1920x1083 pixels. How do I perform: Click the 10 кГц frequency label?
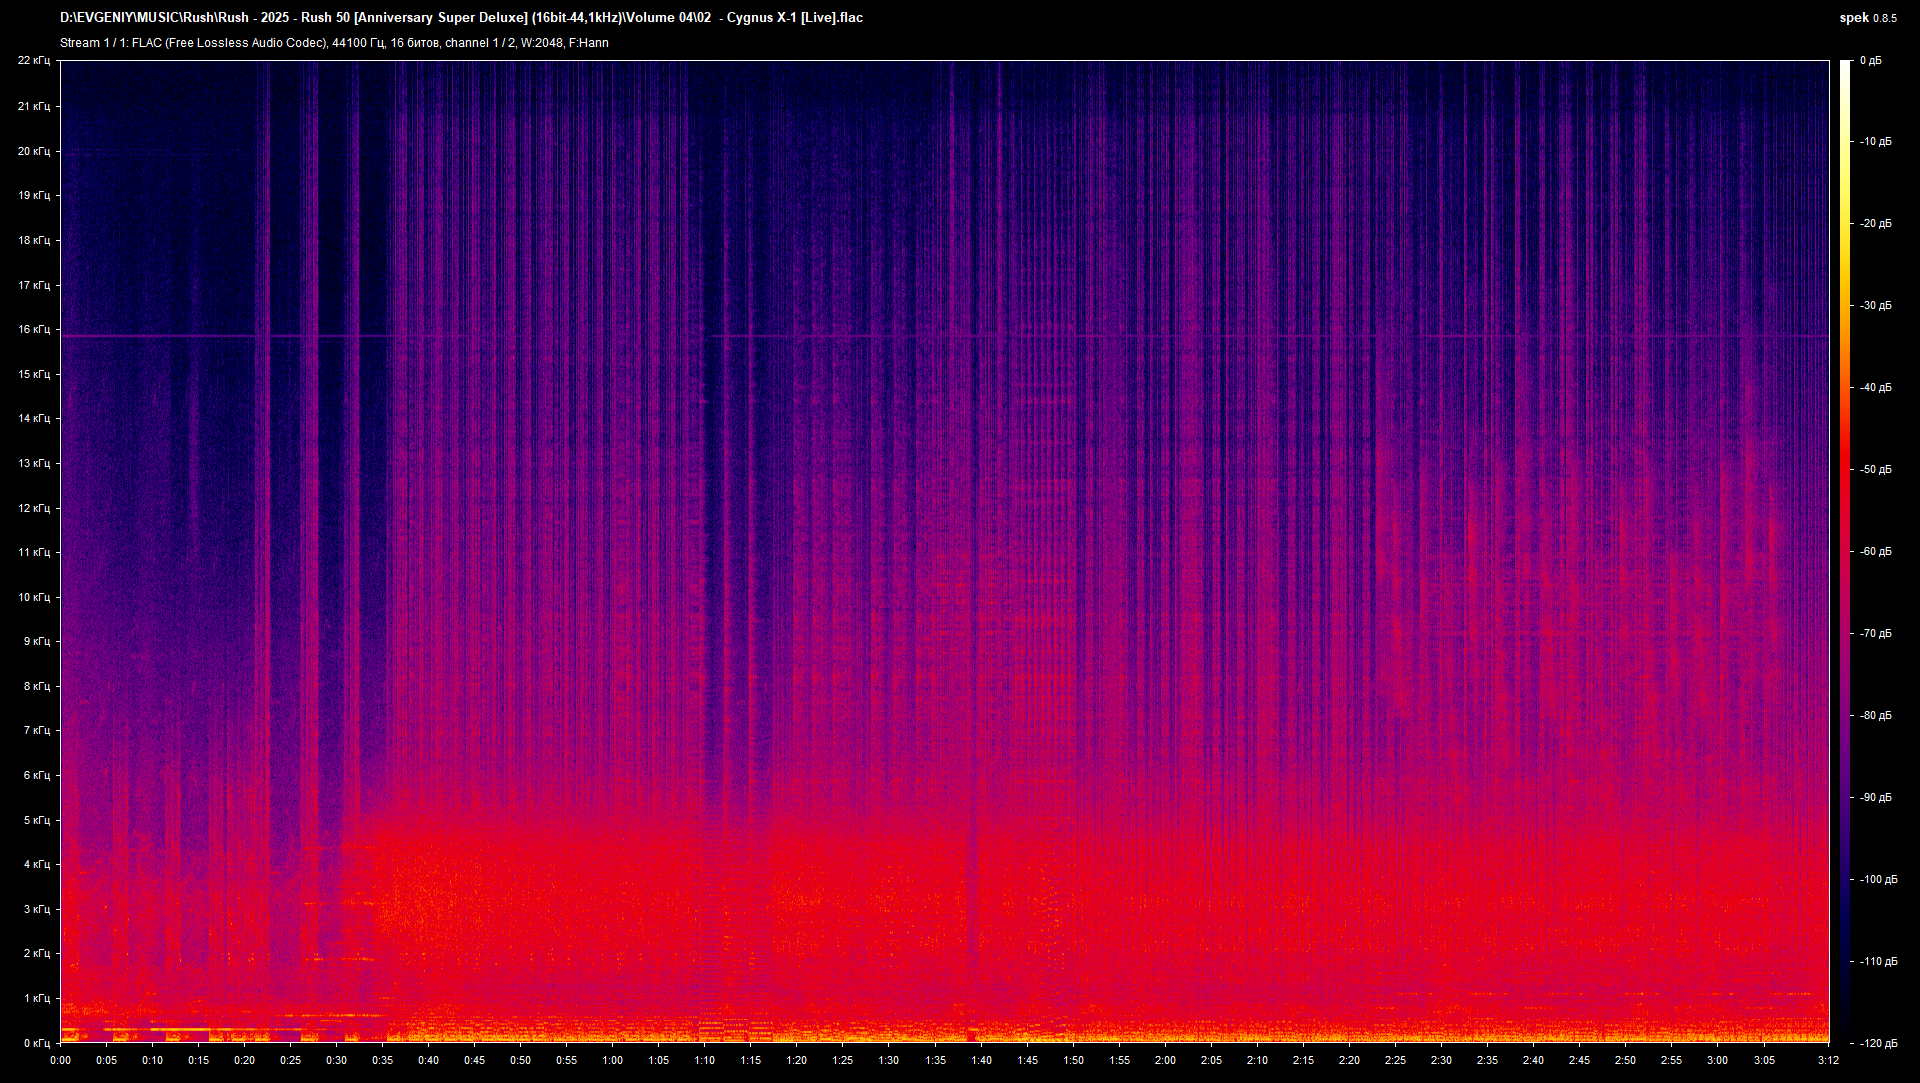point(34,597)
